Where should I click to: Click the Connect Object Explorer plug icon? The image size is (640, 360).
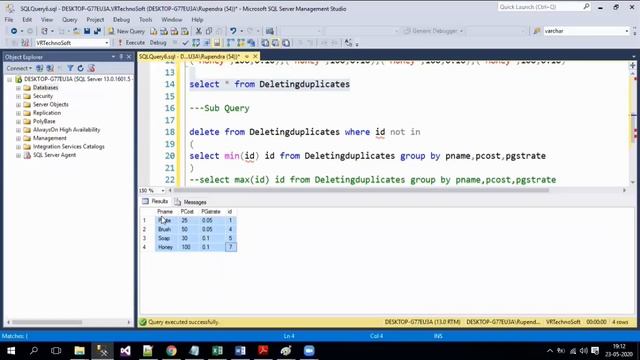pyautogui.click(x=40, y=68)
